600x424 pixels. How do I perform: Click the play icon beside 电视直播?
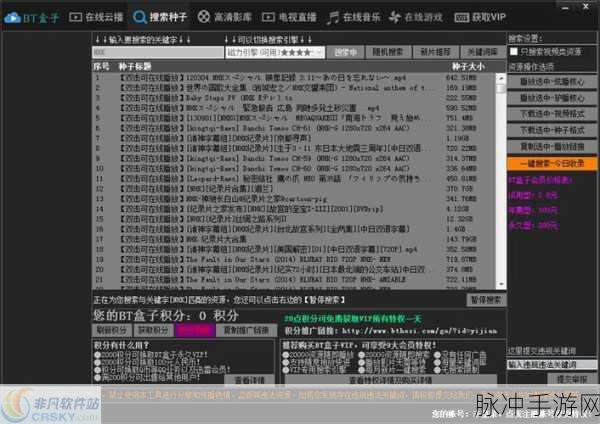click(x=268, y=17)
